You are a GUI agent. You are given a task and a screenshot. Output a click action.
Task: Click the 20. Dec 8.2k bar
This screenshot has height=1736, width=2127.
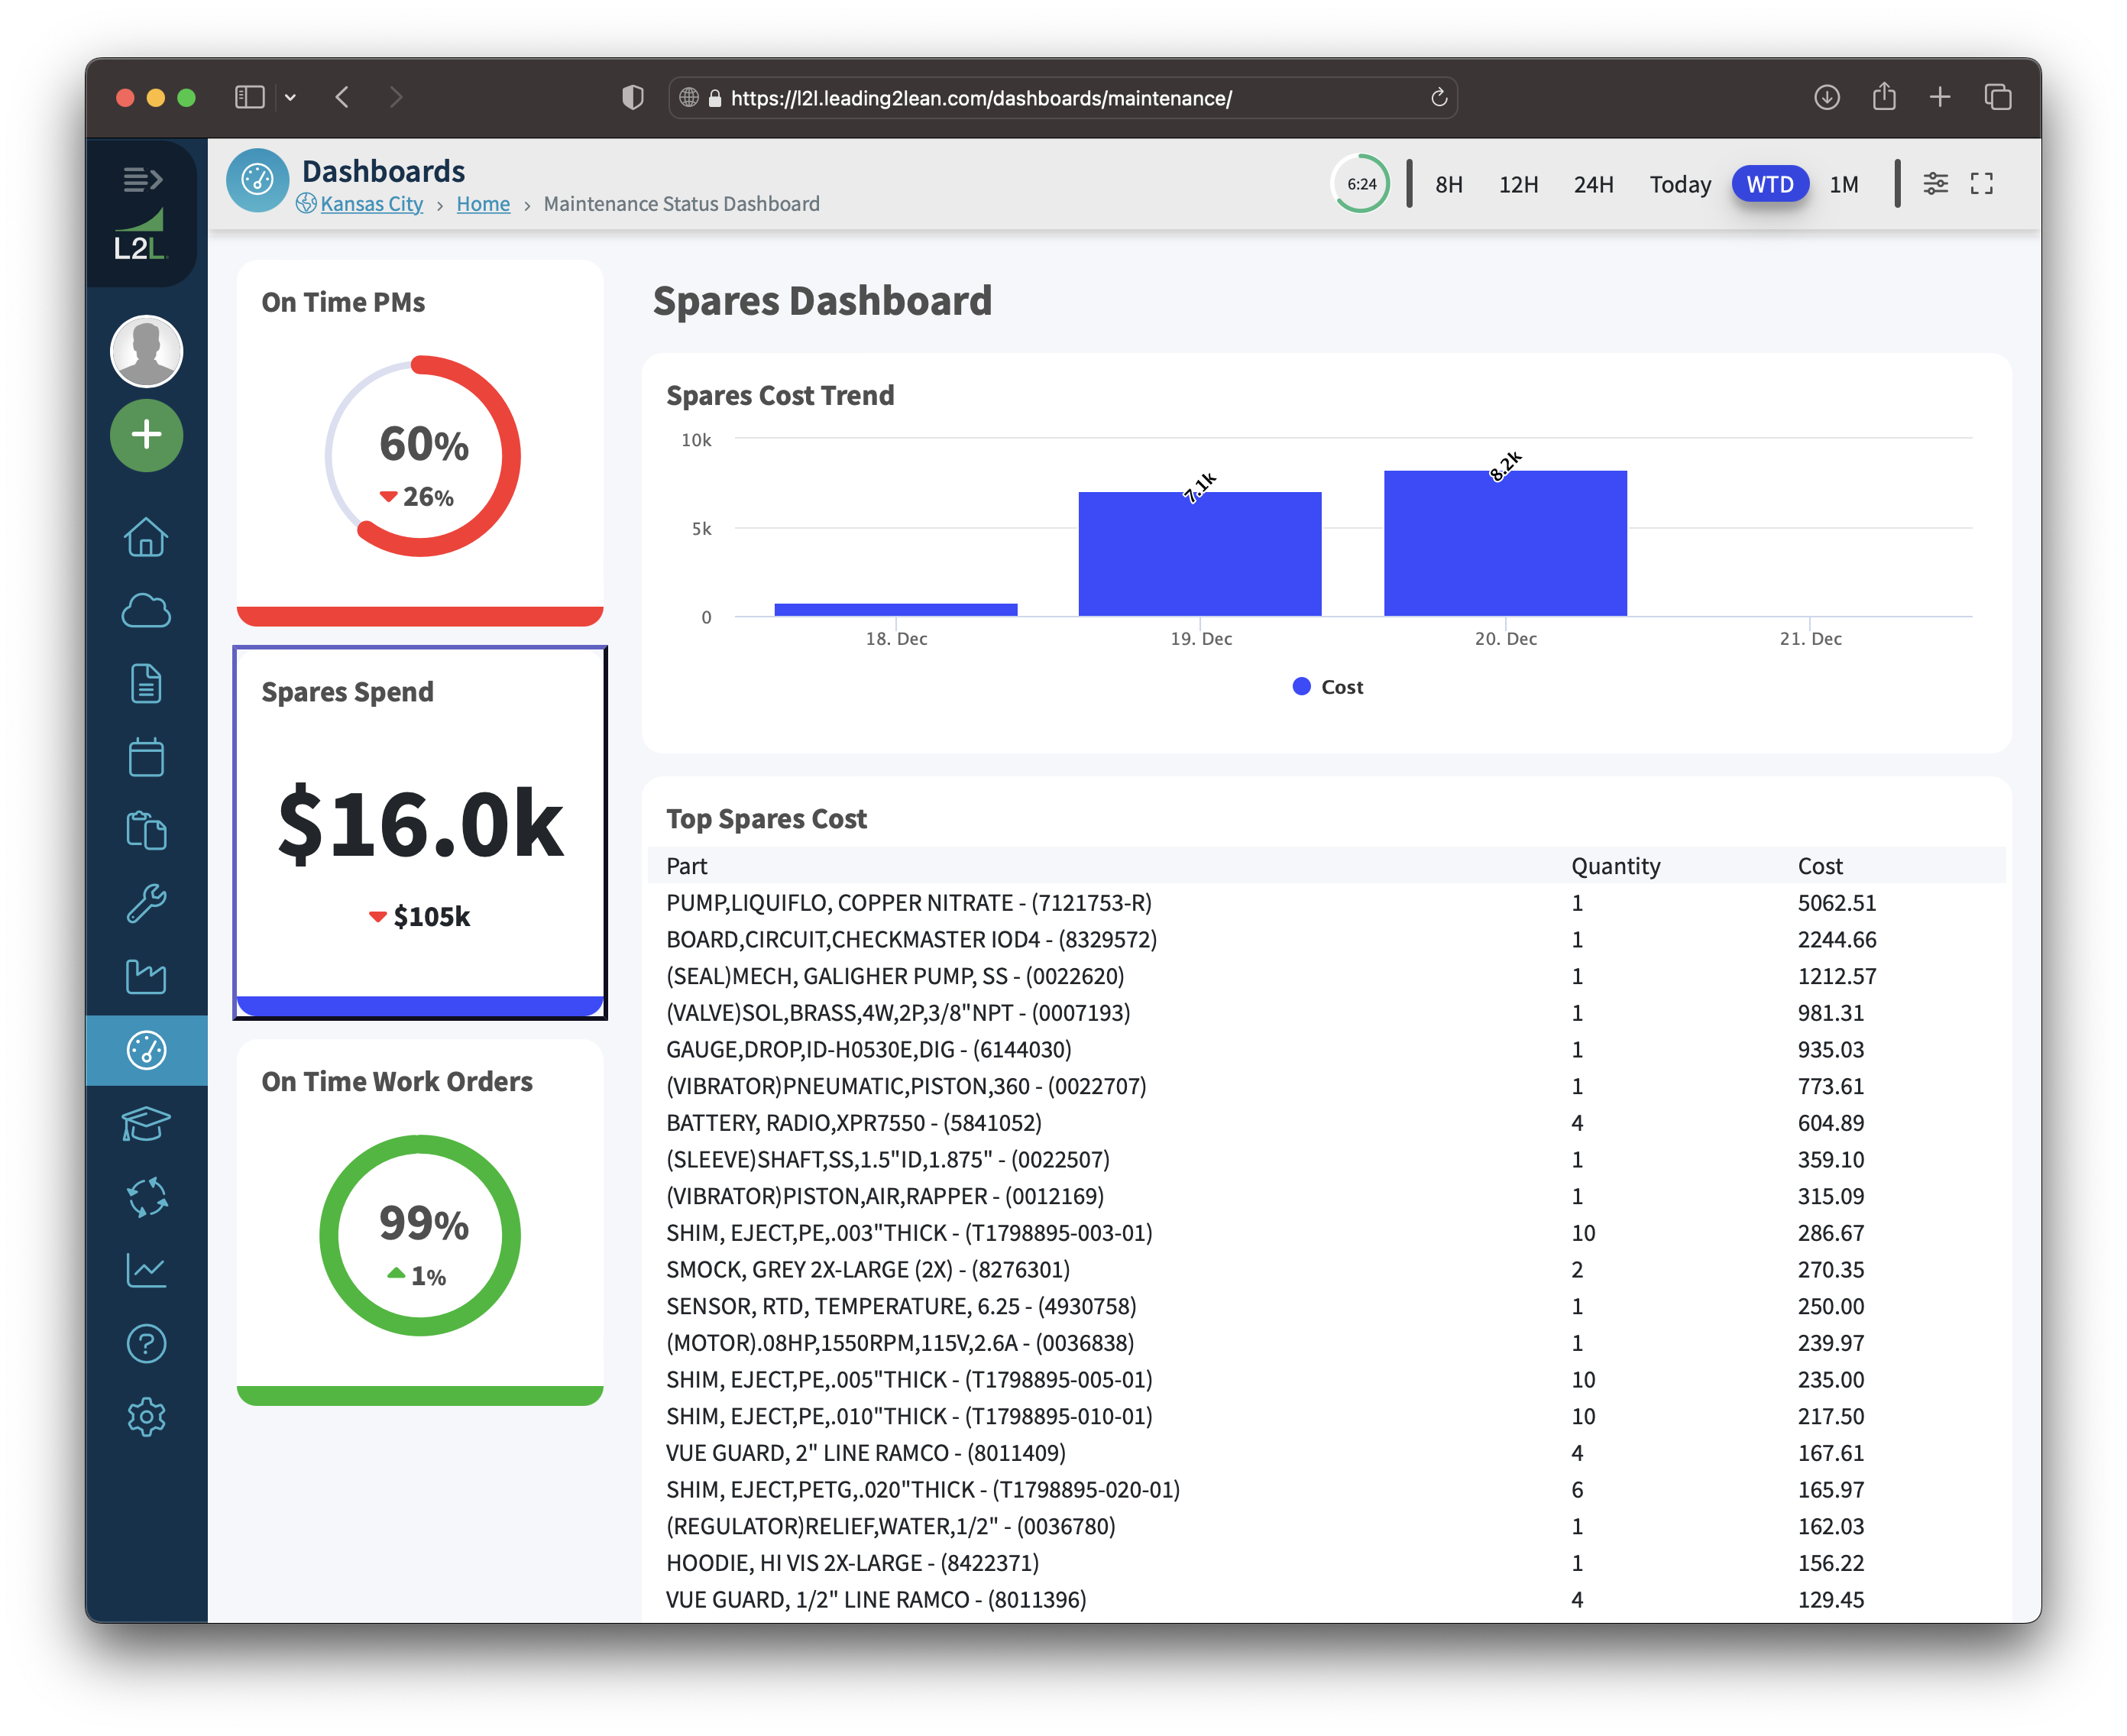point(1505,543)
